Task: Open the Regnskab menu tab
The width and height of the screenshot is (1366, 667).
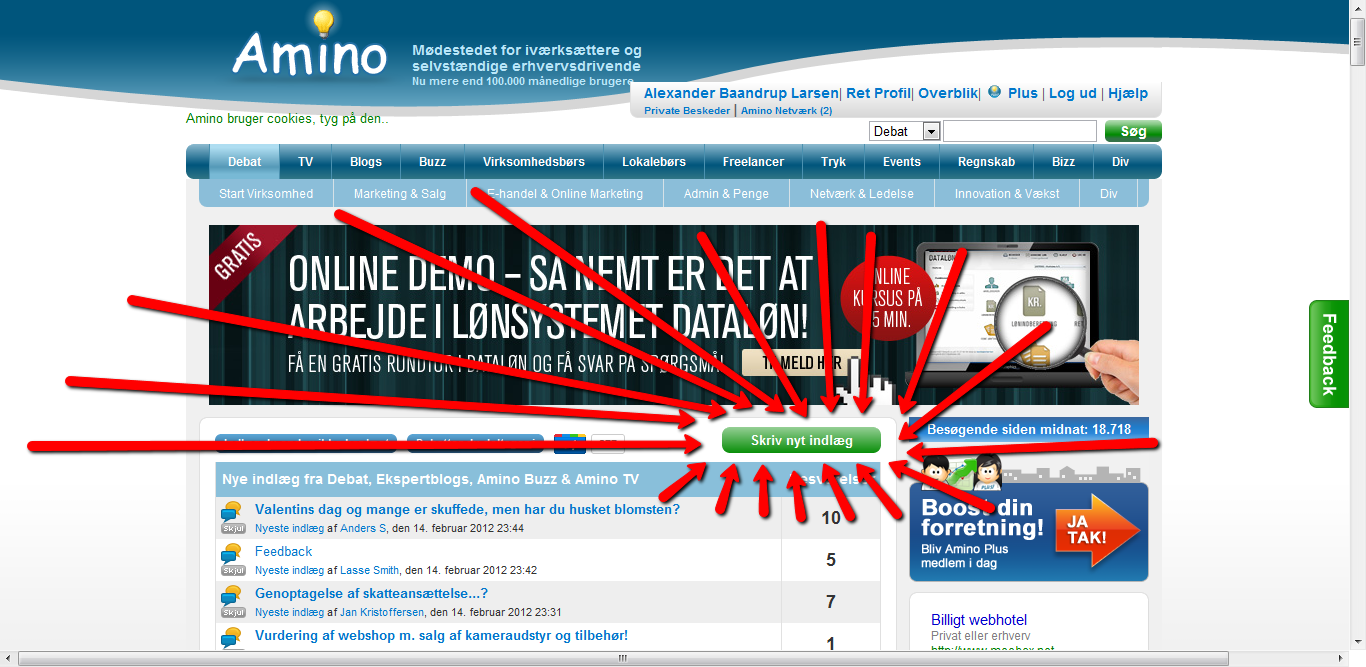Action: pos(986,161)
